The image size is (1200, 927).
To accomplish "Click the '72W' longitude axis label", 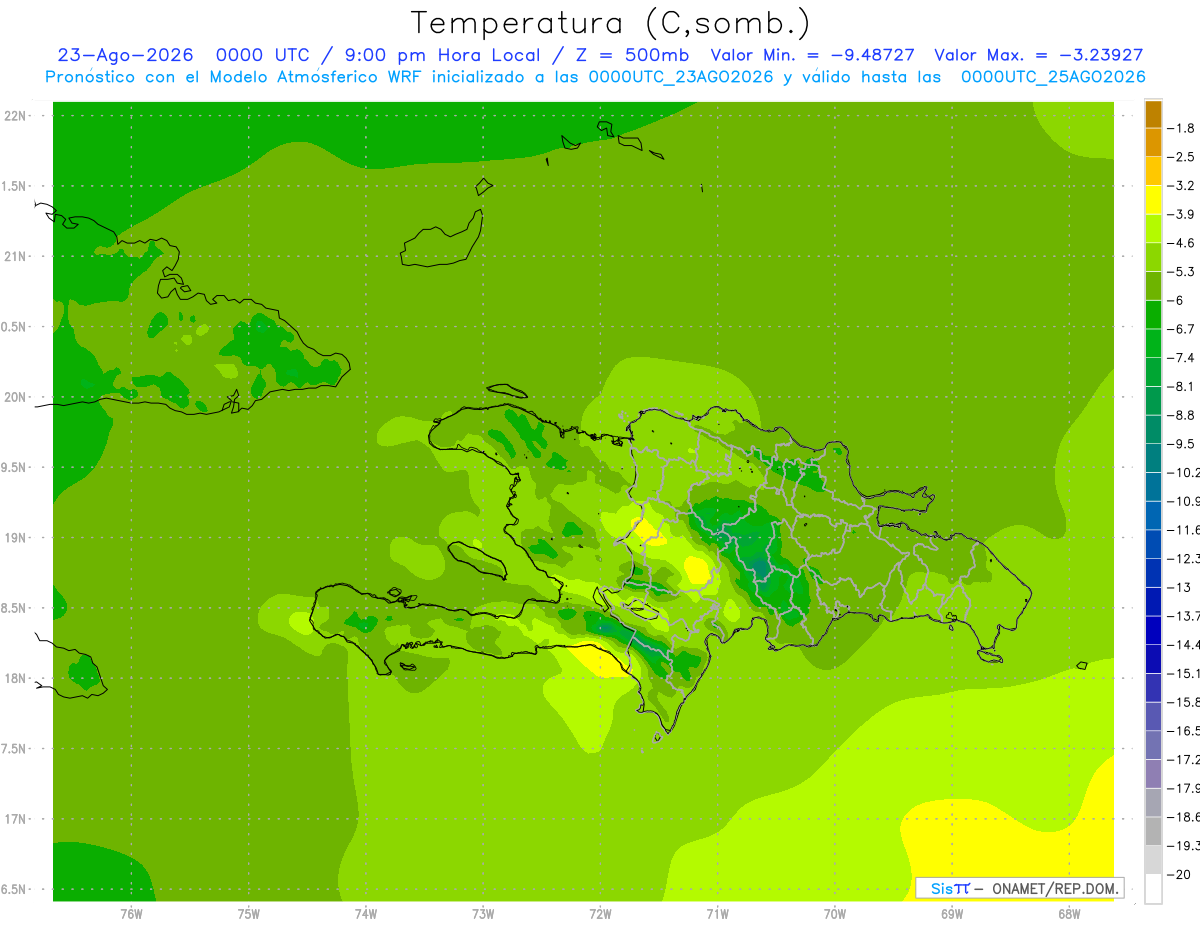I will click(x=600, y=914).
